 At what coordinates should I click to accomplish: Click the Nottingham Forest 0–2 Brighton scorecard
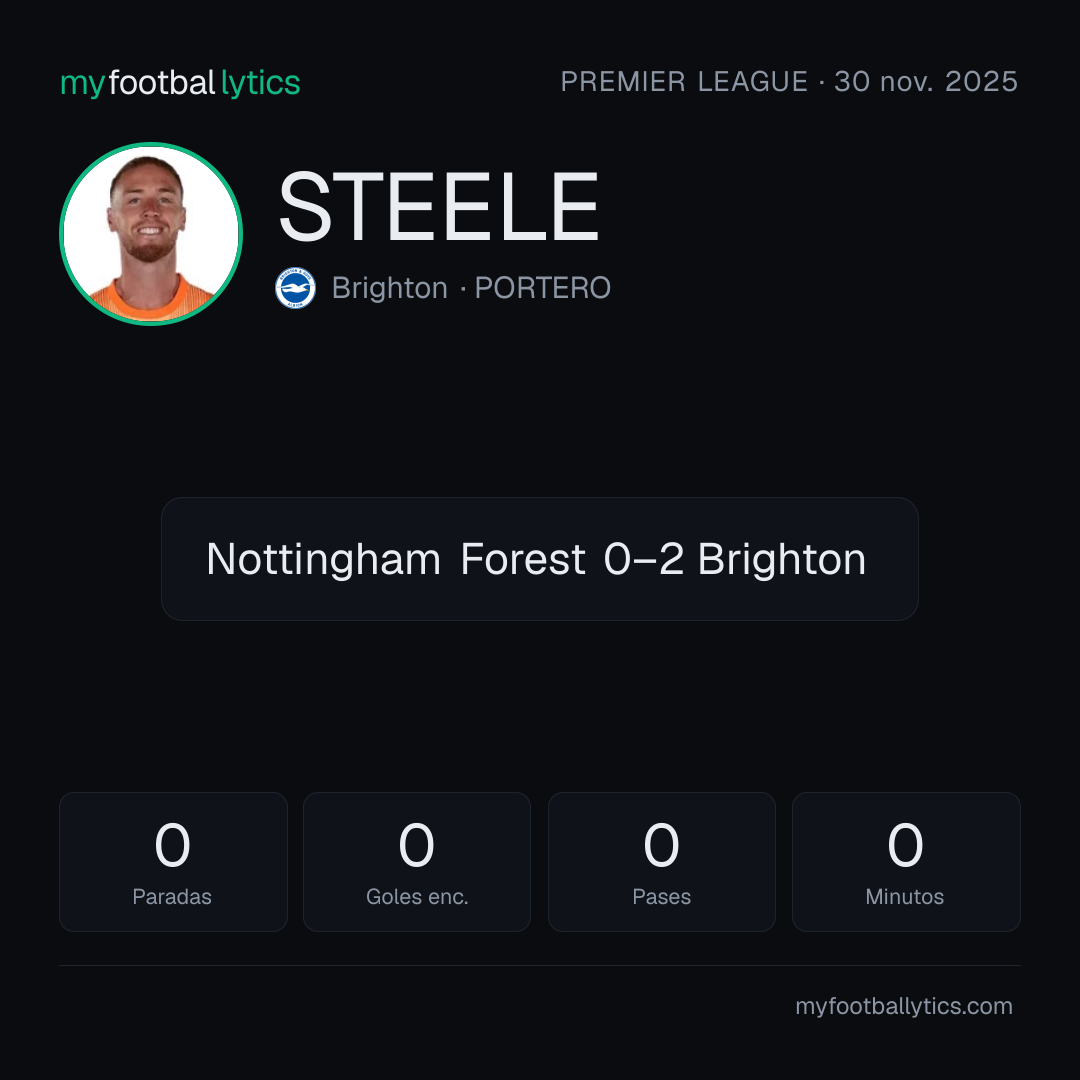[x=539, y=559]
